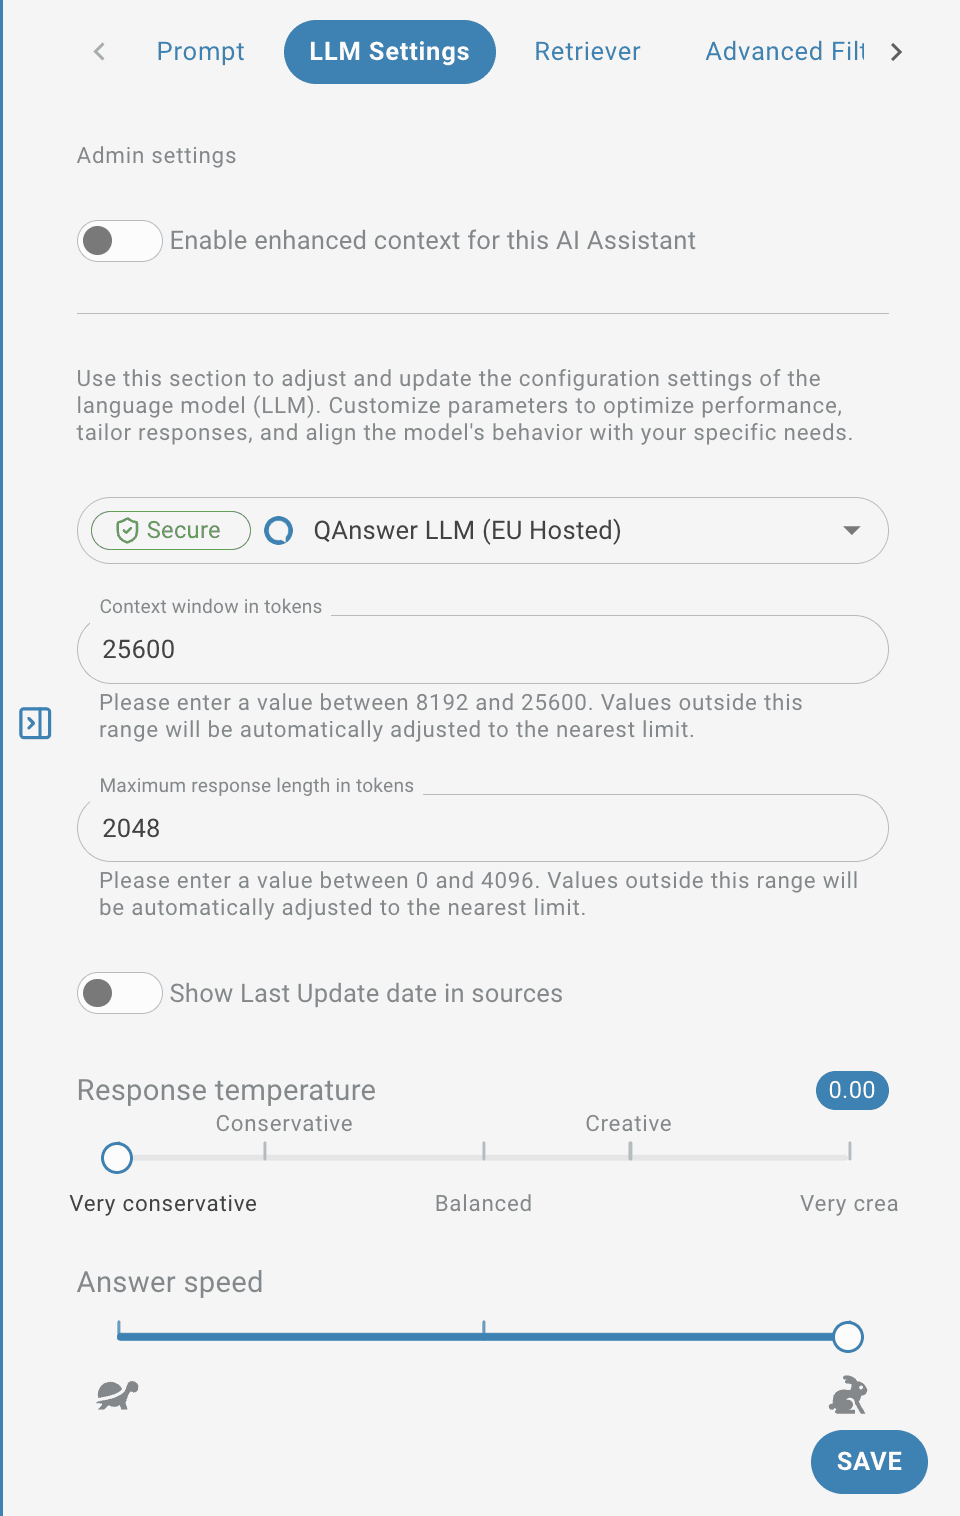Toggle enhanced context for this AI Assistant

(x=120, y=241)
